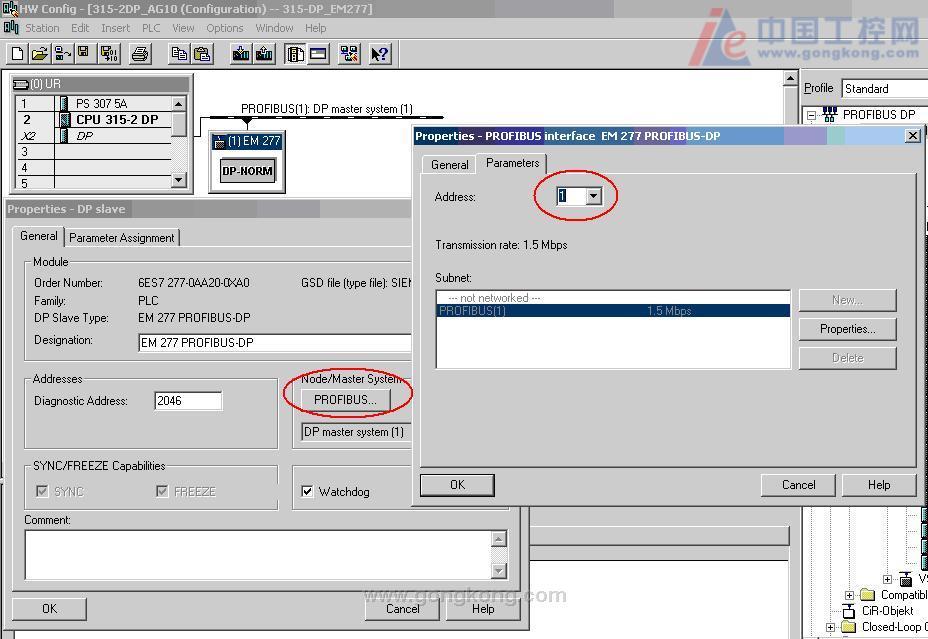Click the X2 DP interface module icon
This screenshot has height=639, width=928.
click(x=64, y=136)
